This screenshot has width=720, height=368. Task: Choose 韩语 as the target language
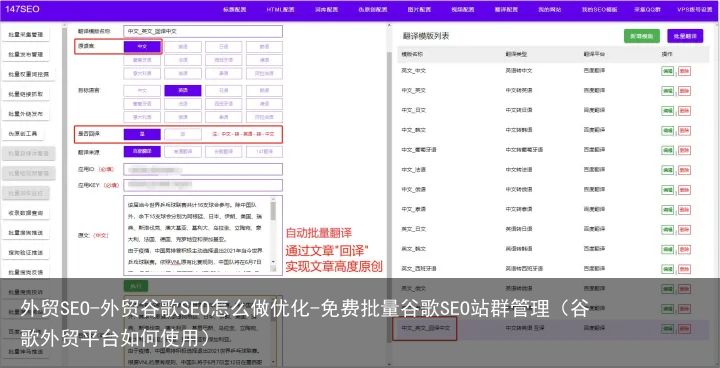264,91
